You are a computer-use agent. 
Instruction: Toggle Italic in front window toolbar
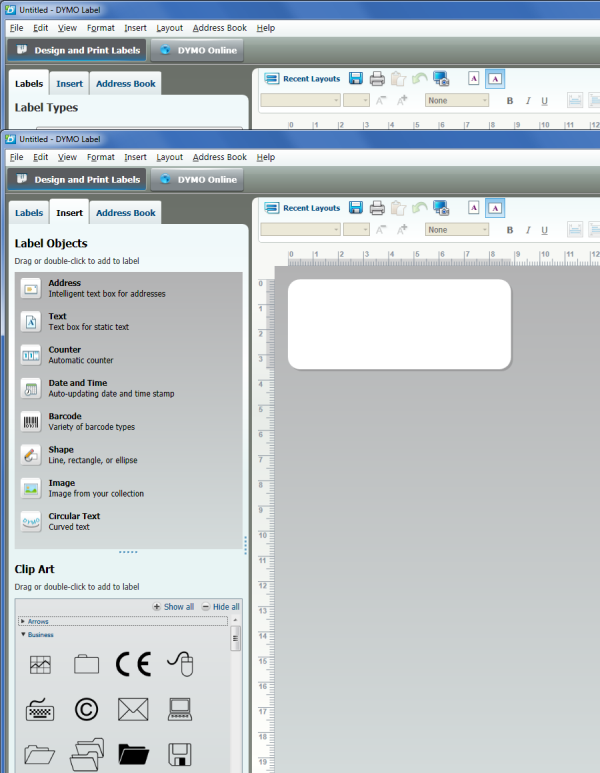point(528,230)
